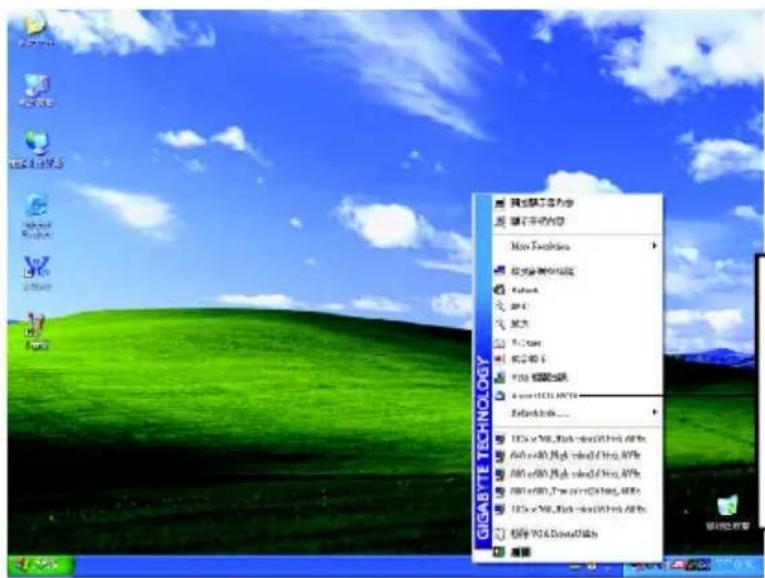Click the green exit icon entry at menu bottom
765x578 pixels.
[577, 552]
